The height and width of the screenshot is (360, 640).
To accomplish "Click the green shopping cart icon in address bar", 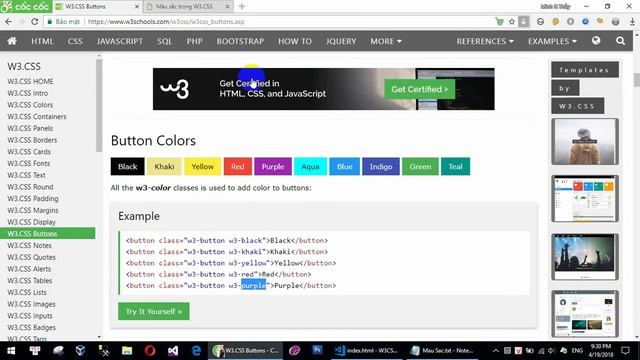I will click(x=499, y=22).
